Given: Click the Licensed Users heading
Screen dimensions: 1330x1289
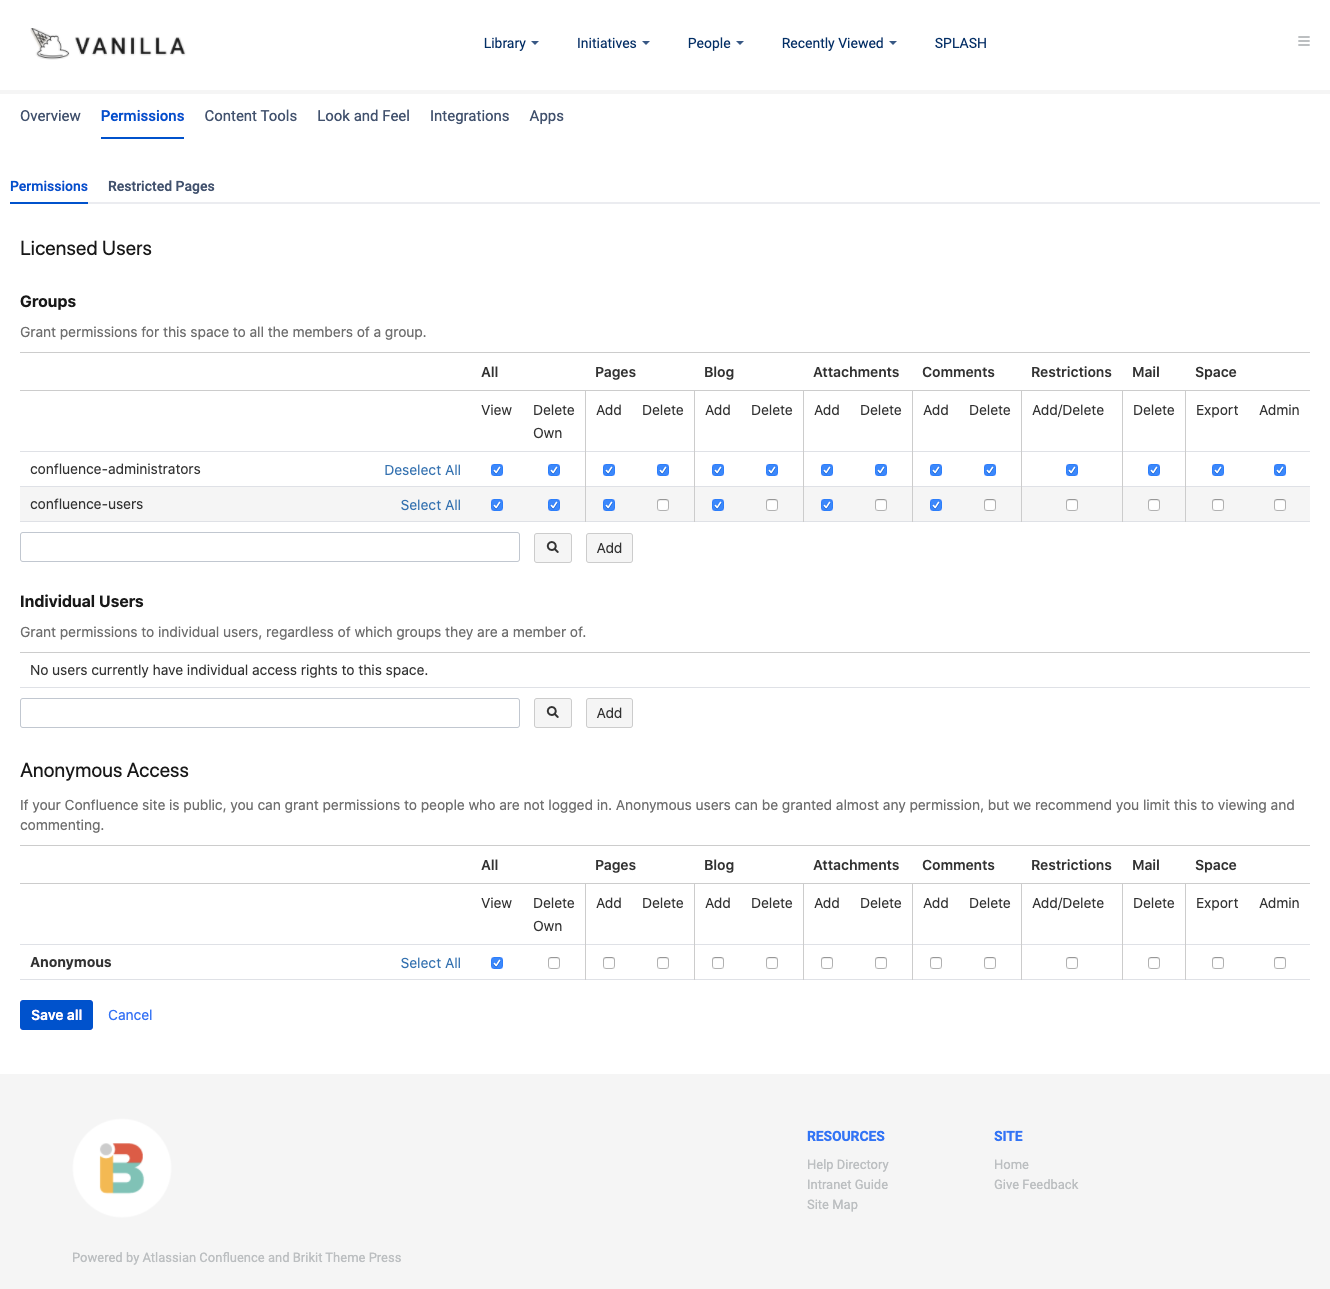Looking at the screenshot, I should coord(86,248).
